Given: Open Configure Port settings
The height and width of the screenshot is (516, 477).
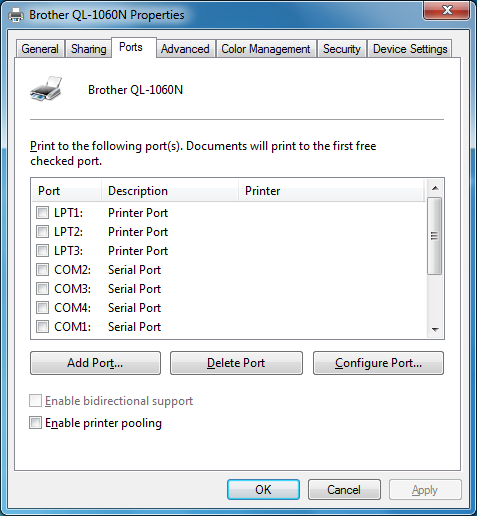Looking at the screenshot, I should [378, 363].
